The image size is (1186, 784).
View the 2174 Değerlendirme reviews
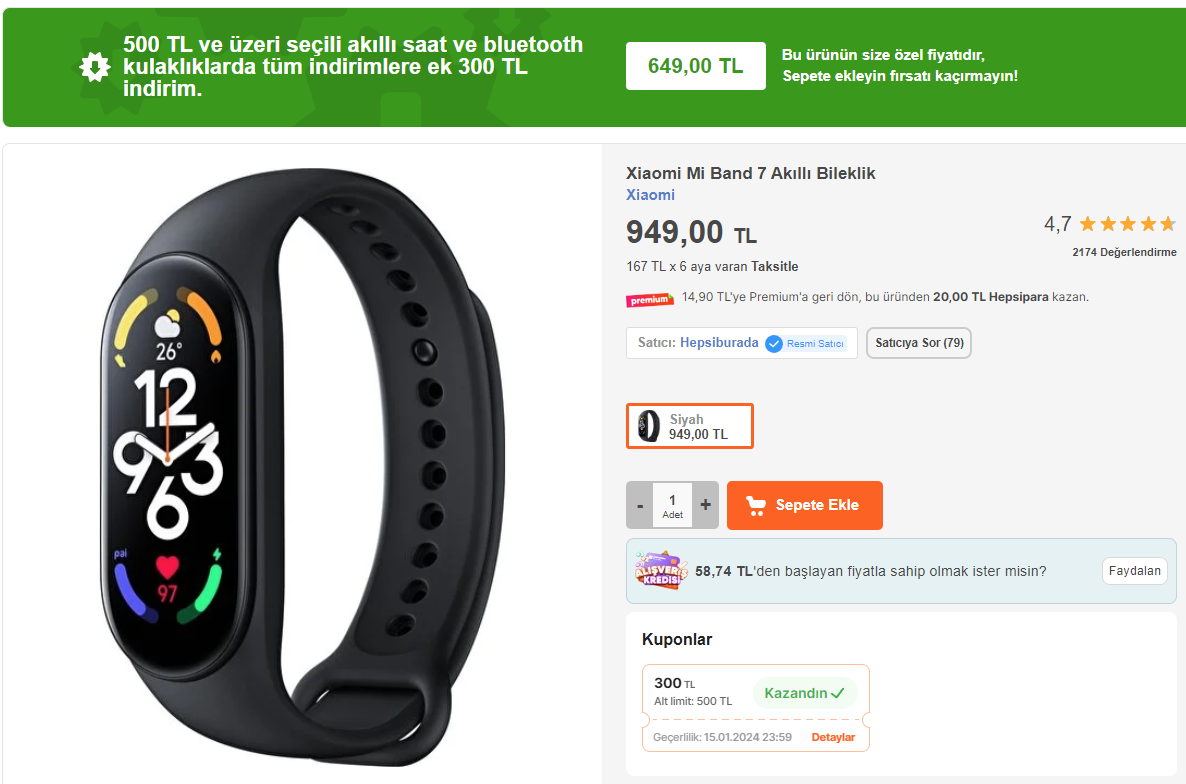[1124, 253]
